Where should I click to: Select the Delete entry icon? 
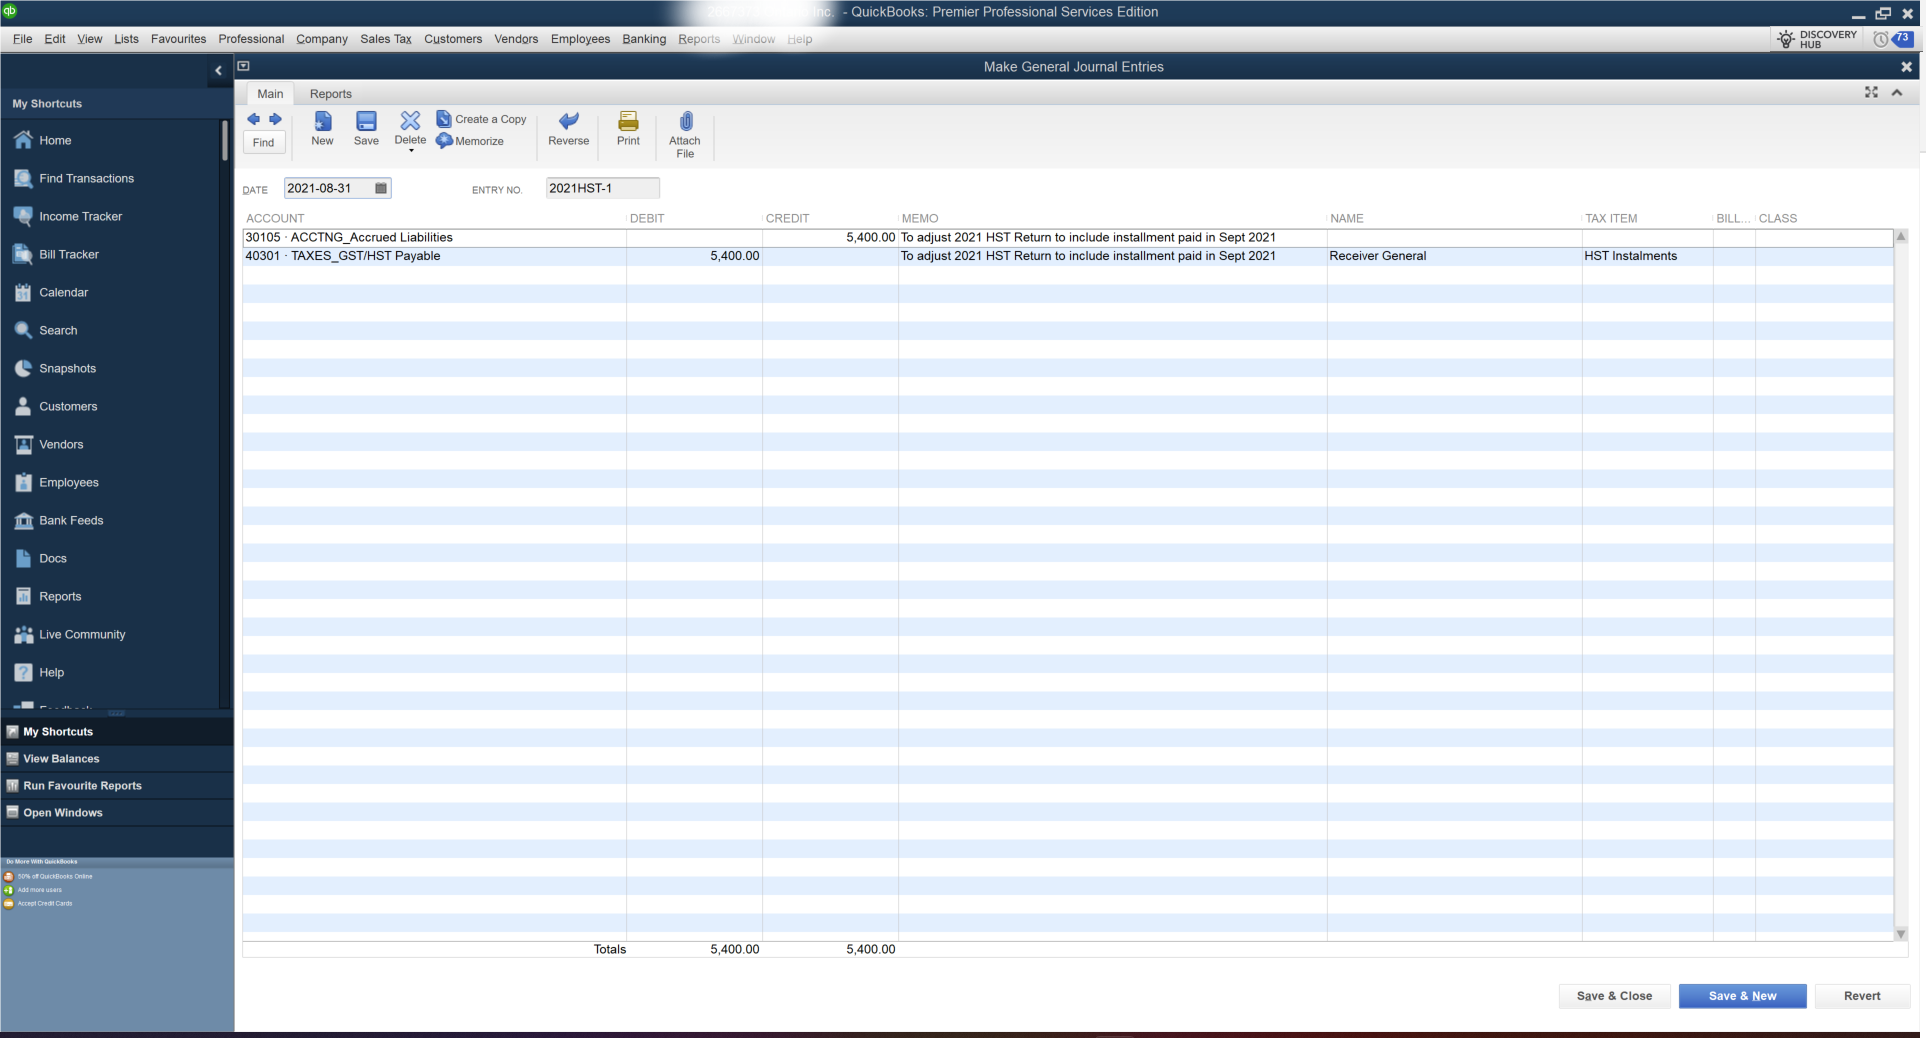[x=410, y=123]
